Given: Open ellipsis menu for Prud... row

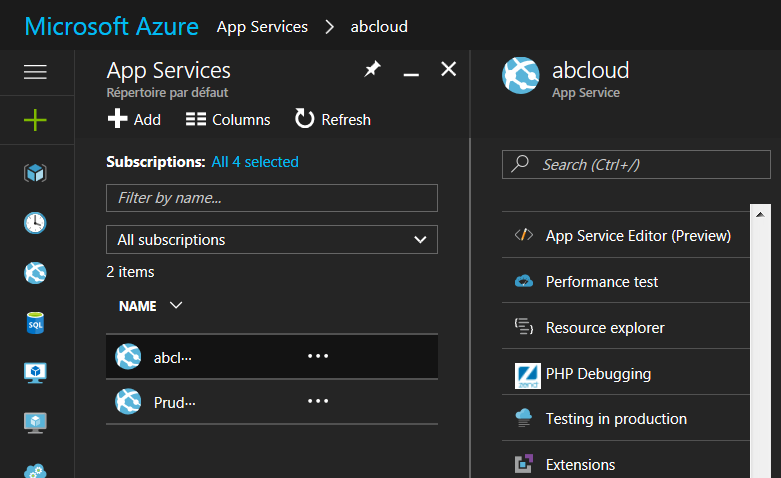Looking at the screenshot, I should point(318,401).
